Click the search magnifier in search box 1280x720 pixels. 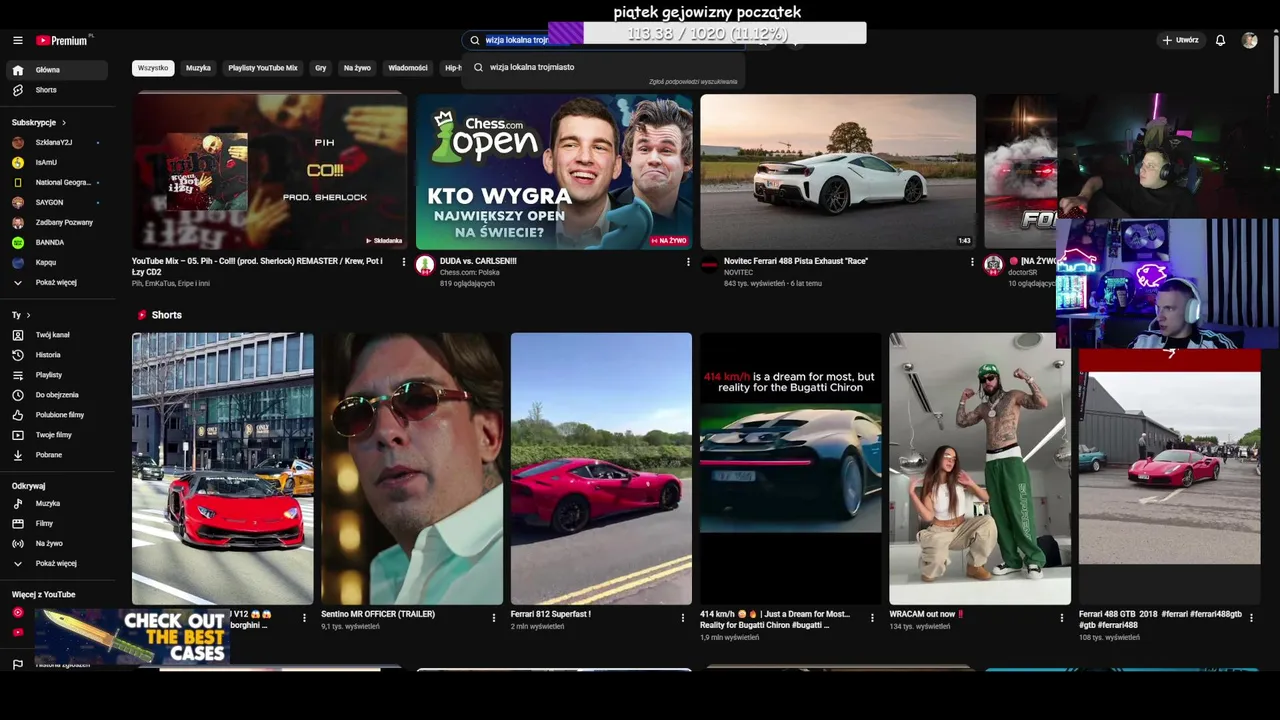pos(475,40)
